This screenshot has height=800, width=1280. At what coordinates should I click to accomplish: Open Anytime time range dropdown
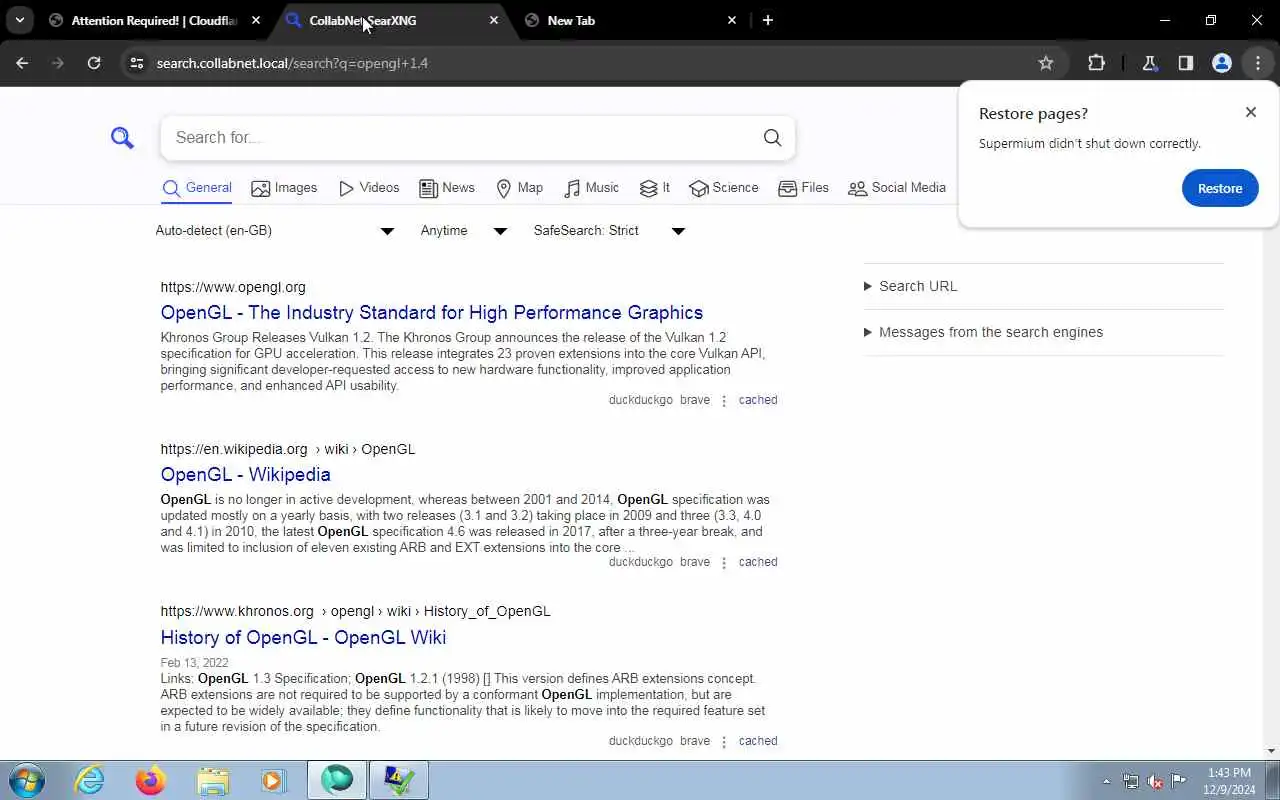[x=464, y=231]
